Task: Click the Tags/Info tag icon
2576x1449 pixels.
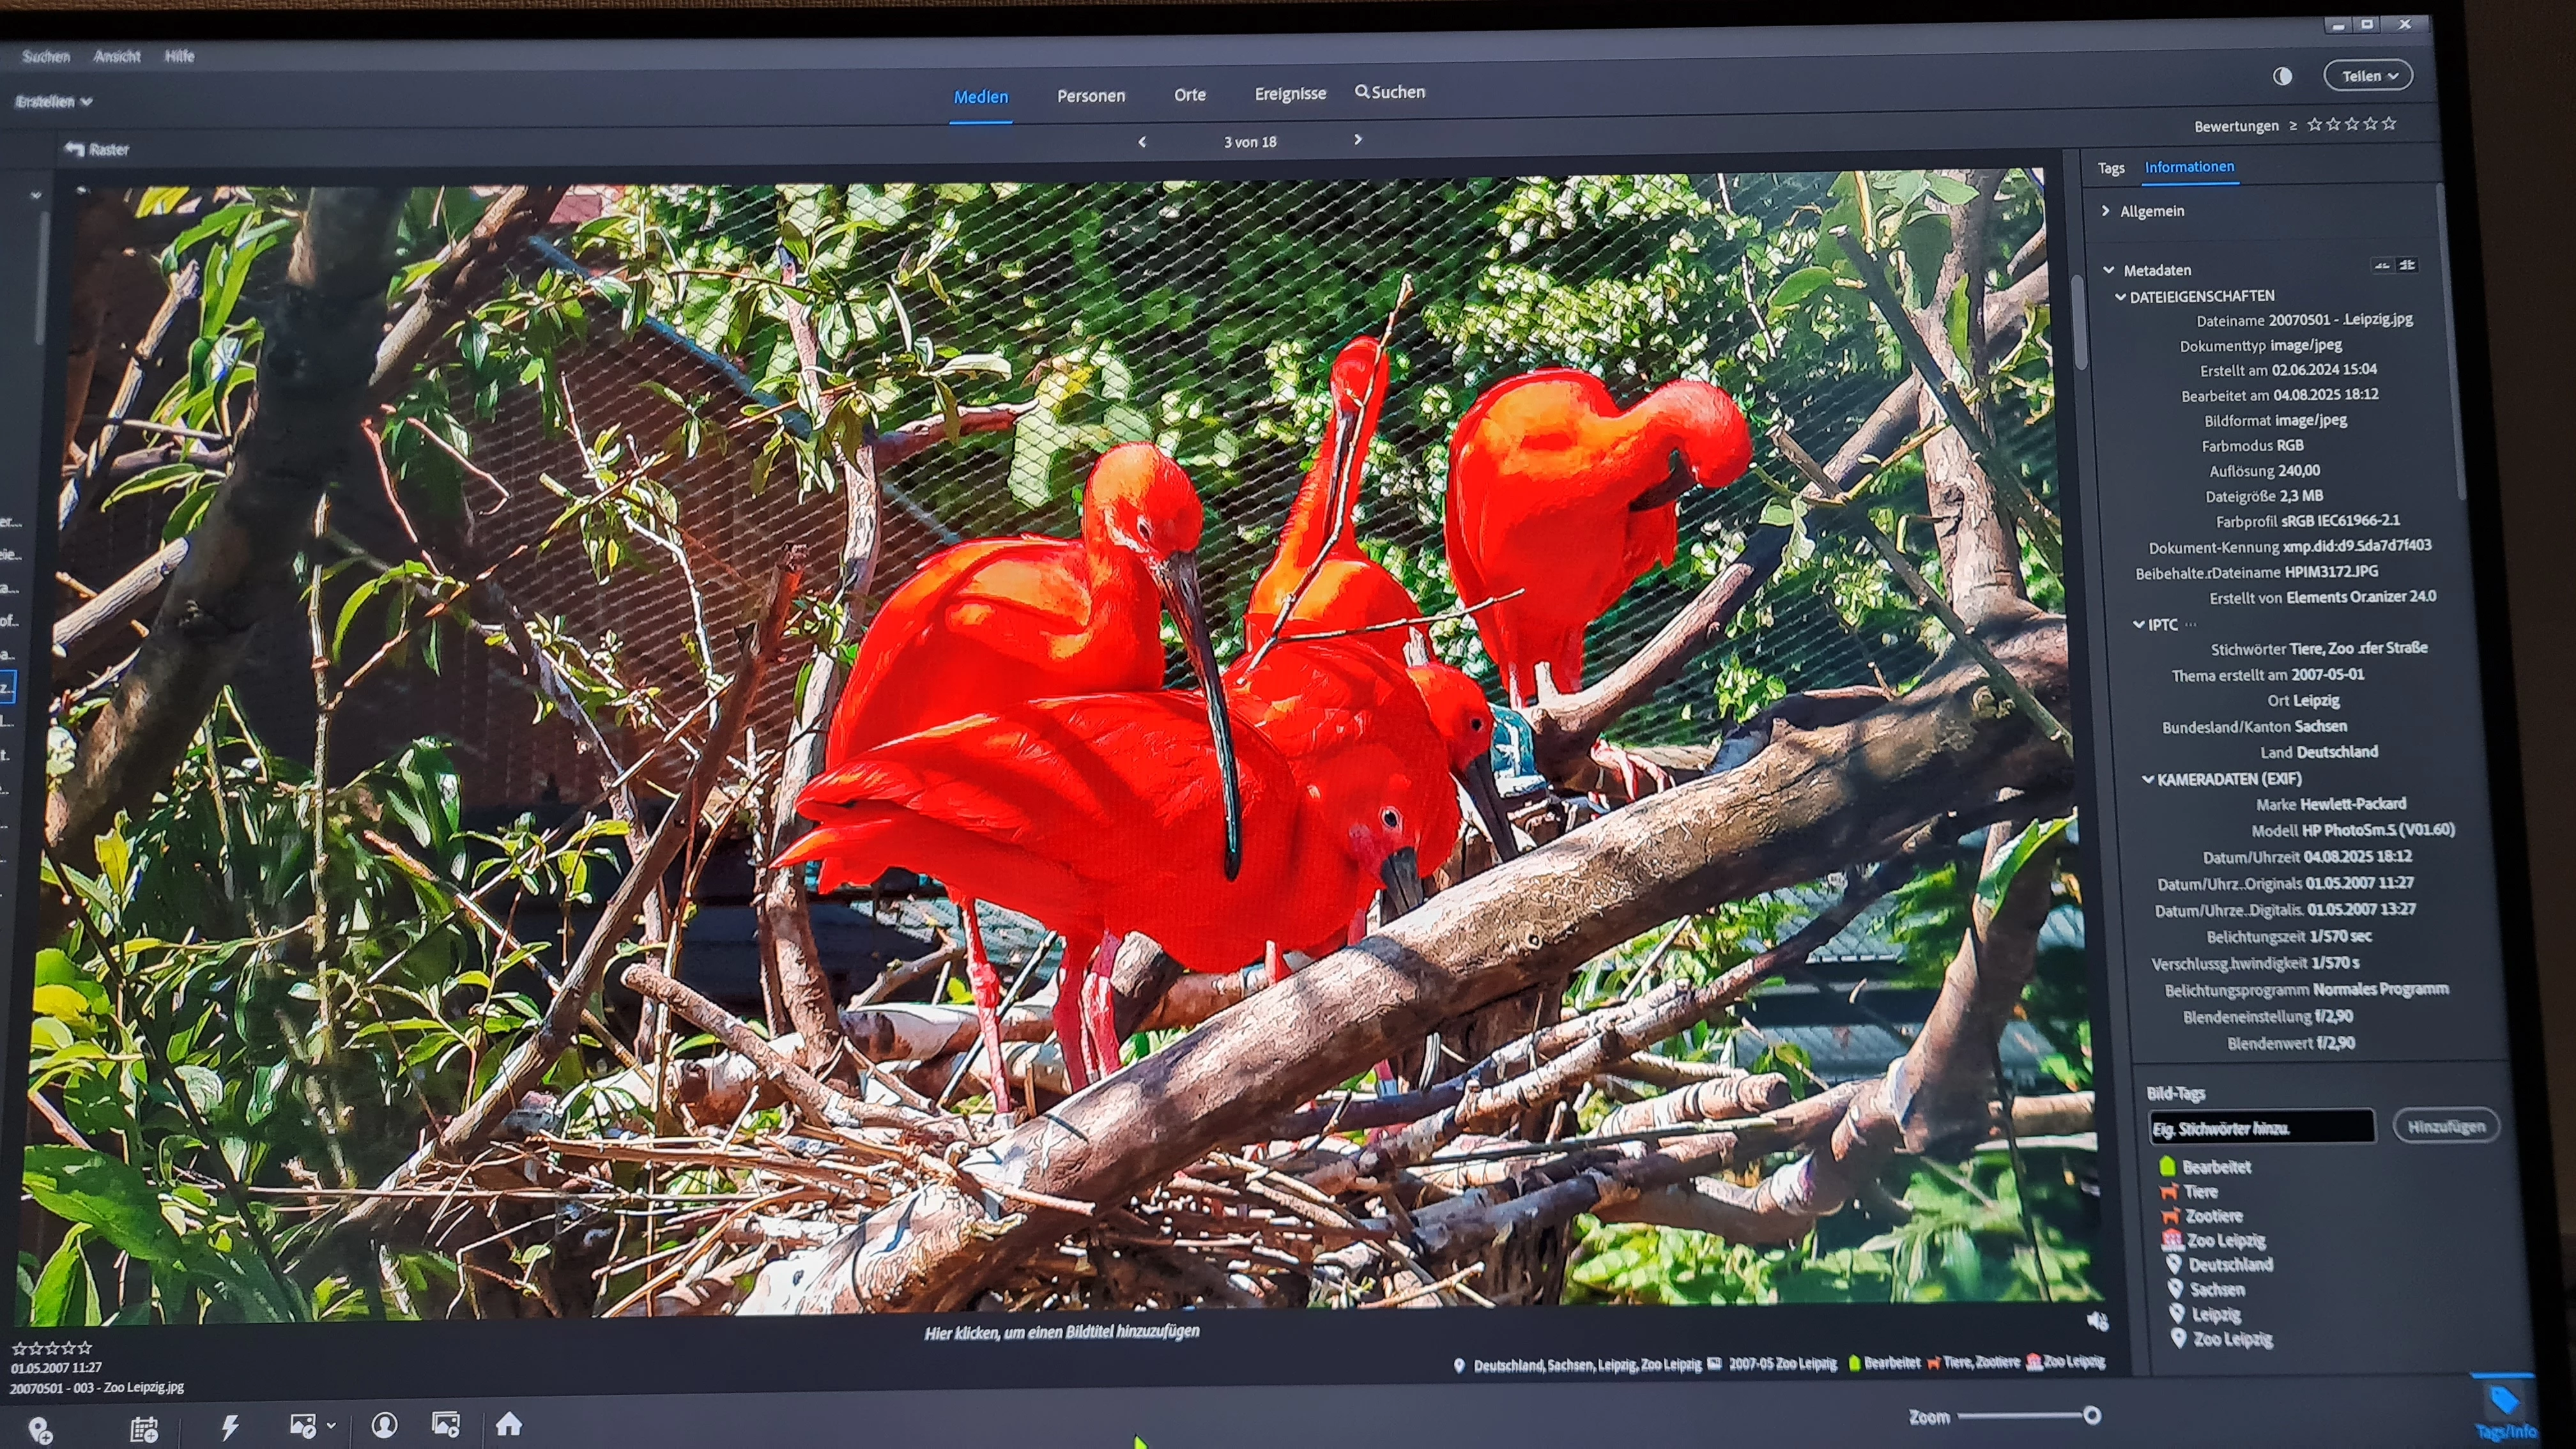Action: point(2504,1401)
